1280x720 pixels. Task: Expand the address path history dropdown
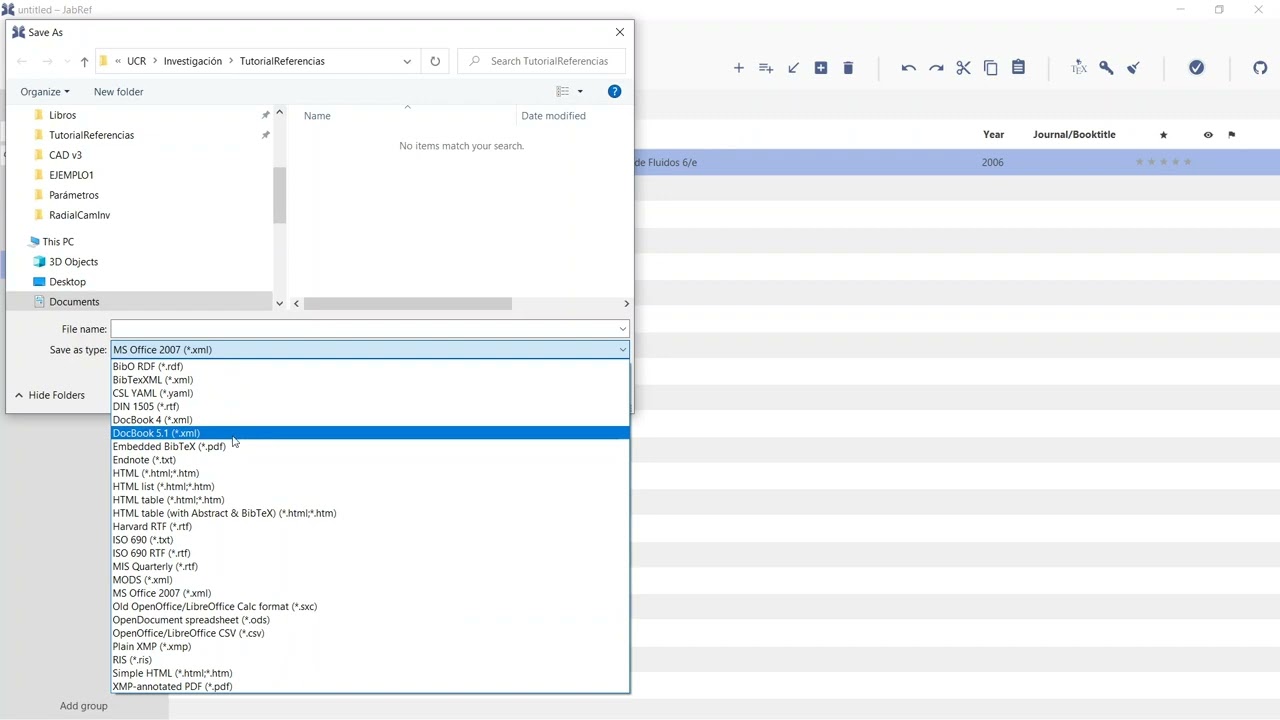point(407,61)
